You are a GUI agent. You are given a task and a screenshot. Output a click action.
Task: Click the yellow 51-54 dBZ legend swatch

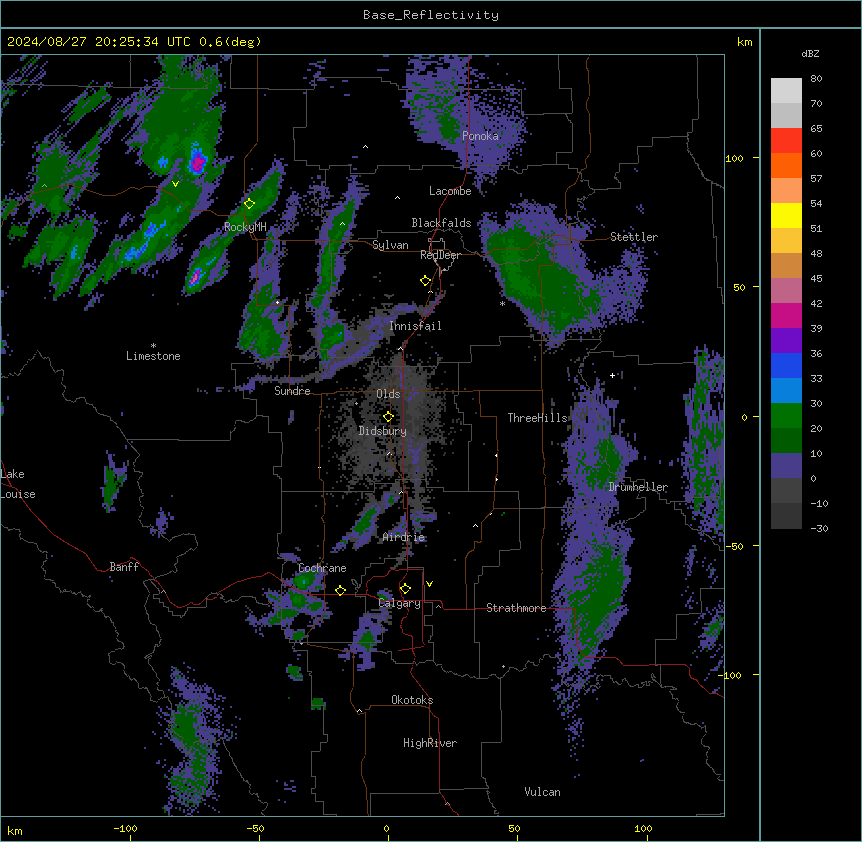[x=786, y=215]
